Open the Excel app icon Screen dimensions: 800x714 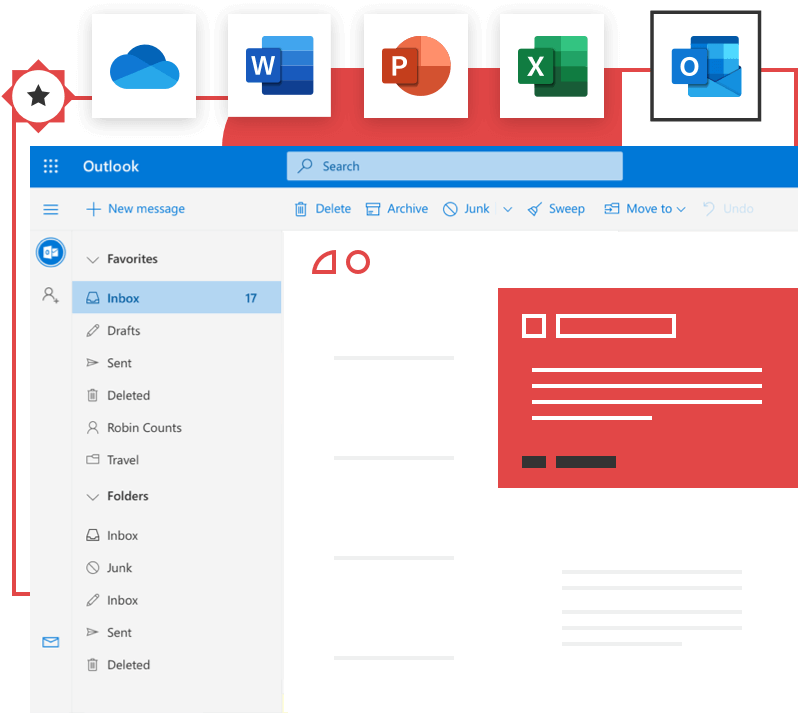pos(551,67)
